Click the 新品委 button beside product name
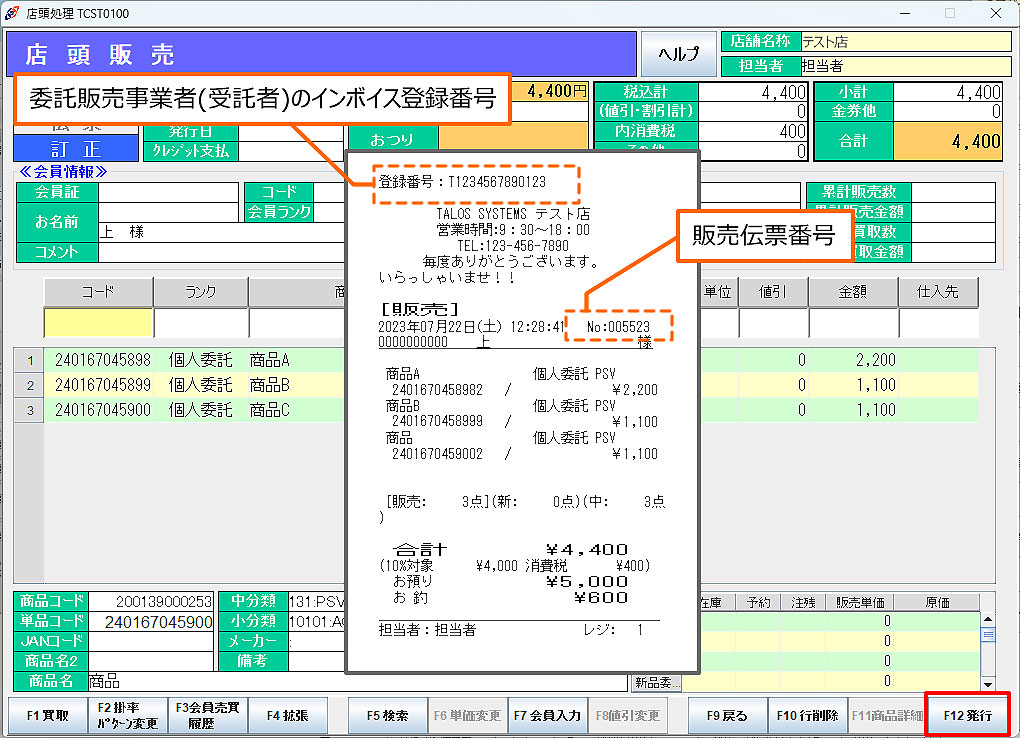The width and height of the screenshot is (1020, 738). (x=656, y=683)
